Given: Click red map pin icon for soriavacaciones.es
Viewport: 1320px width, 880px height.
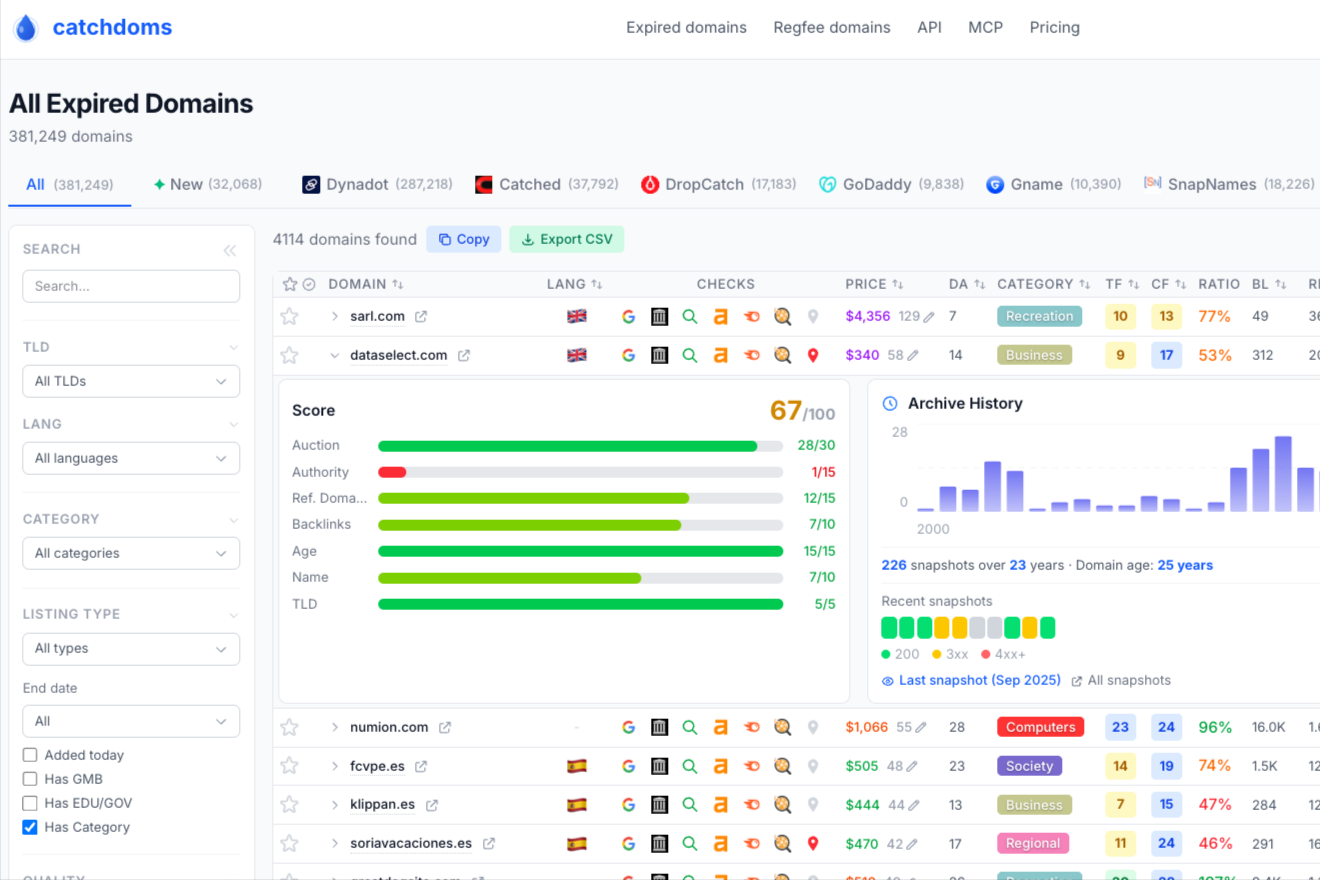Looking at the screenshot, I should tap(813, 843).
